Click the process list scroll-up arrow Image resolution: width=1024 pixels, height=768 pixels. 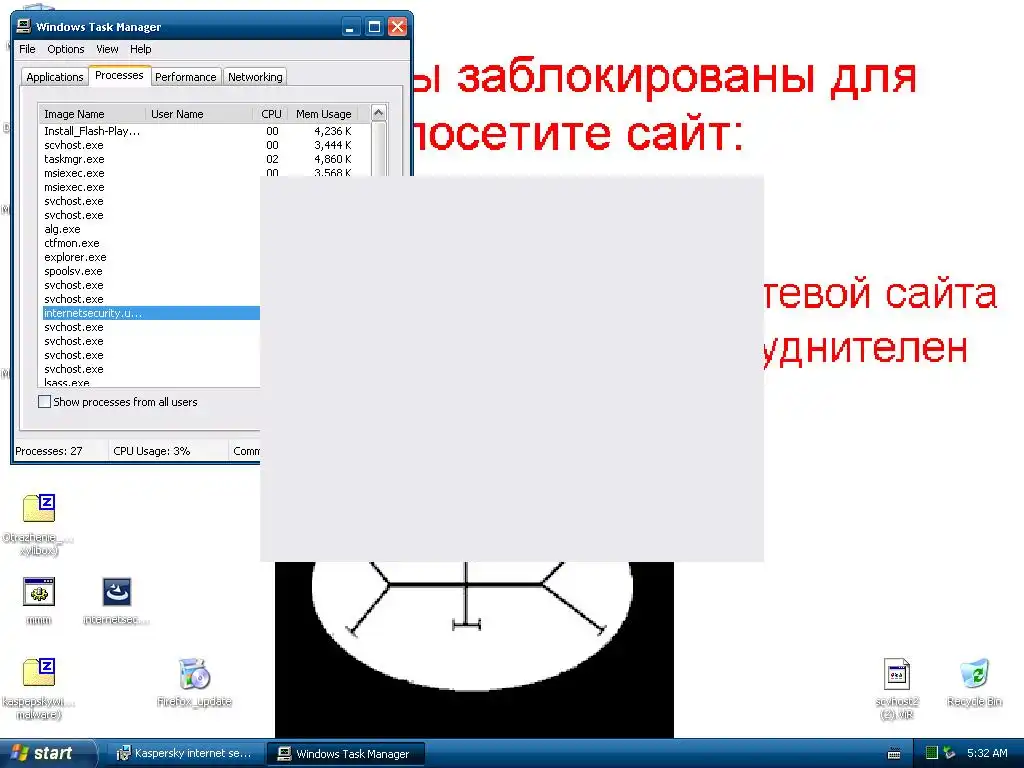pos(379,113)
